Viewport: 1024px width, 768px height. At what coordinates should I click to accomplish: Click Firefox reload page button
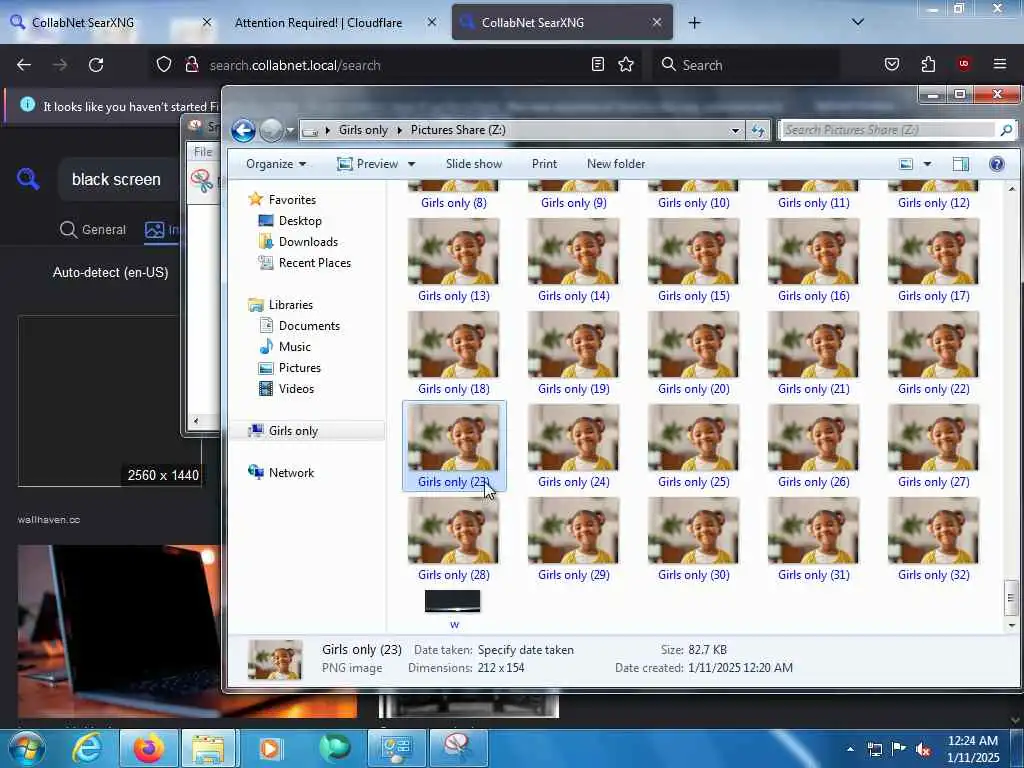pyautogui.click(x=96, y=65)
